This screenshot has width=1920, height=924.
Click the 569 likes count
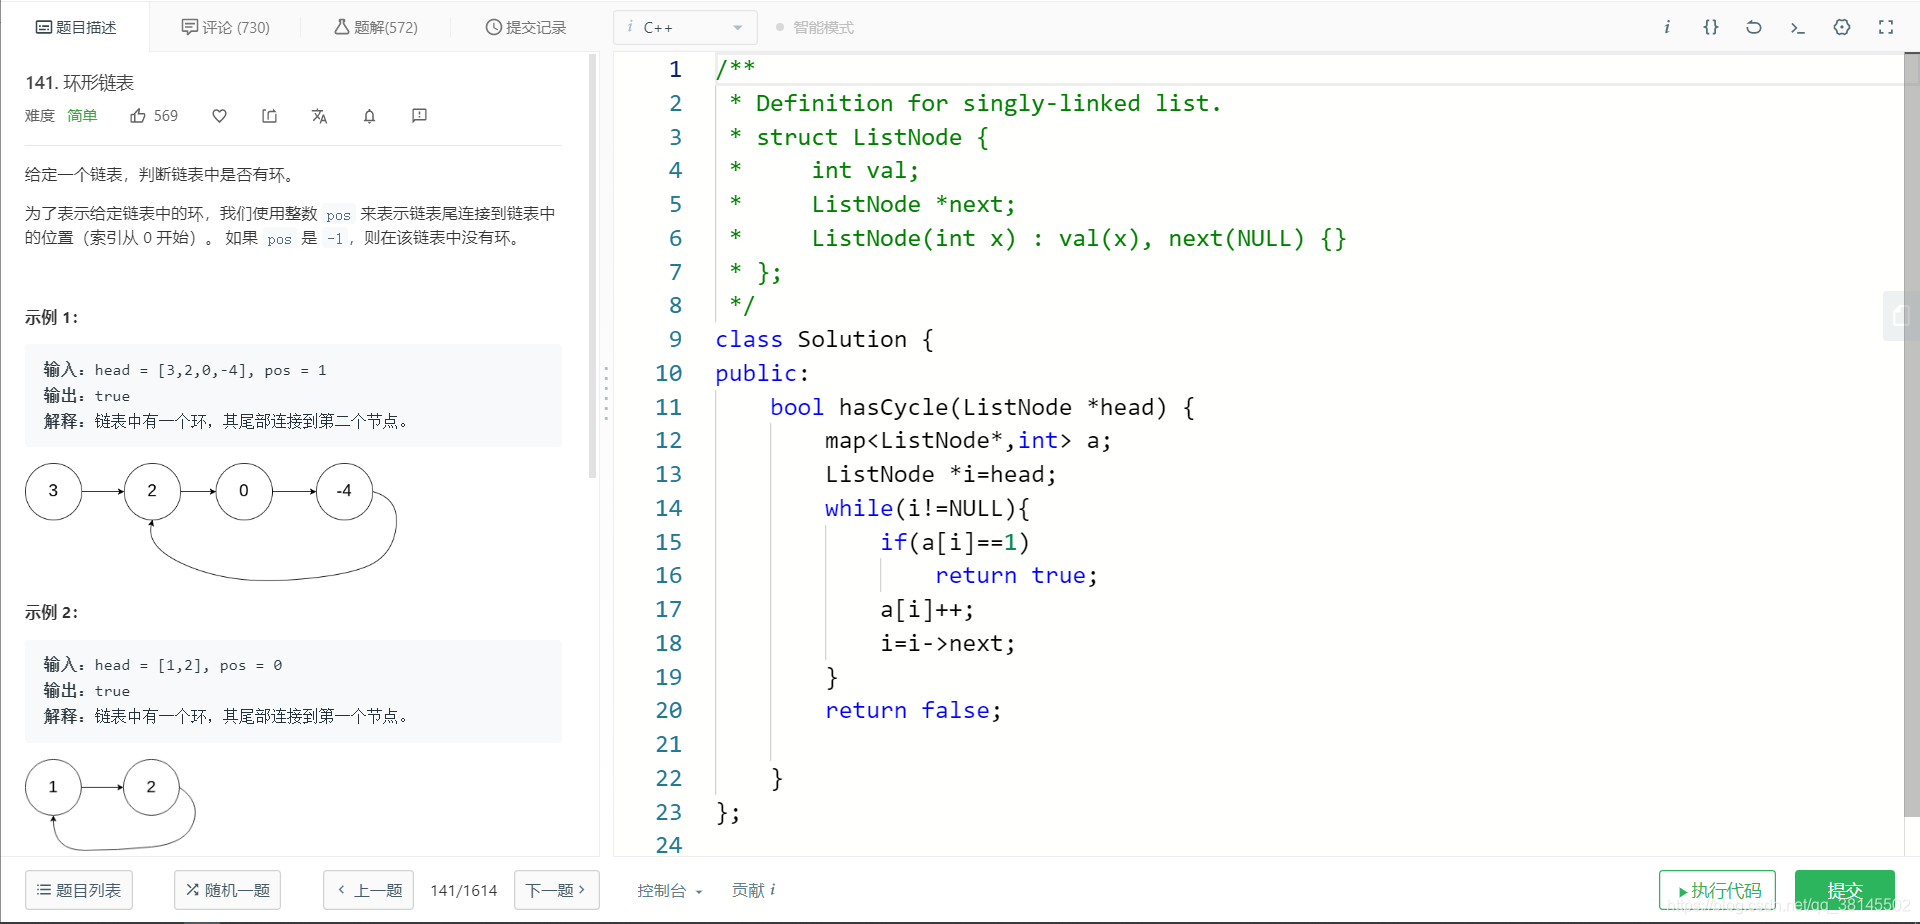click(x=166, y=116)
